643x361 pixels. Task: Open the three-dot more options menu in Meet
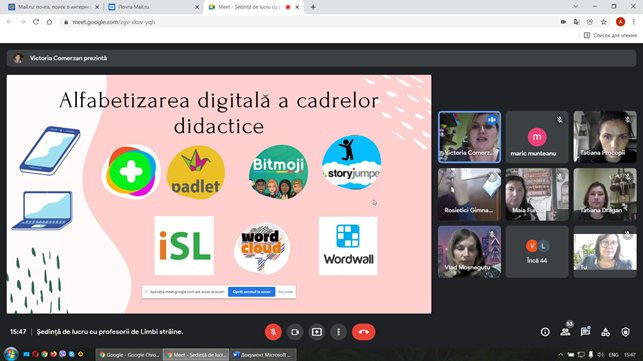[x=338, y=332]
